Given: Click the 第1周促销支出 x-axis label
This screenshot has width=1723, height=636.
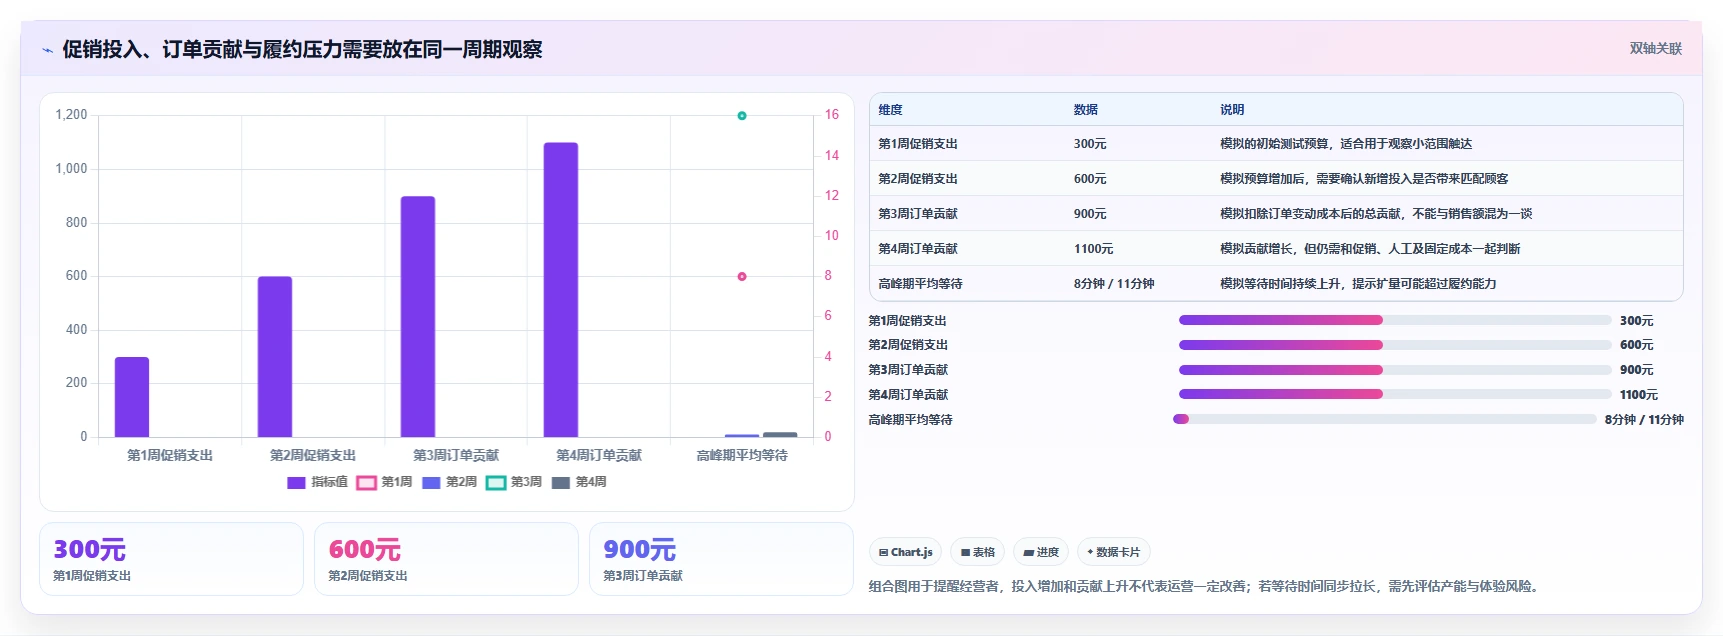Looking at the screenshot, I should (170, 455).
